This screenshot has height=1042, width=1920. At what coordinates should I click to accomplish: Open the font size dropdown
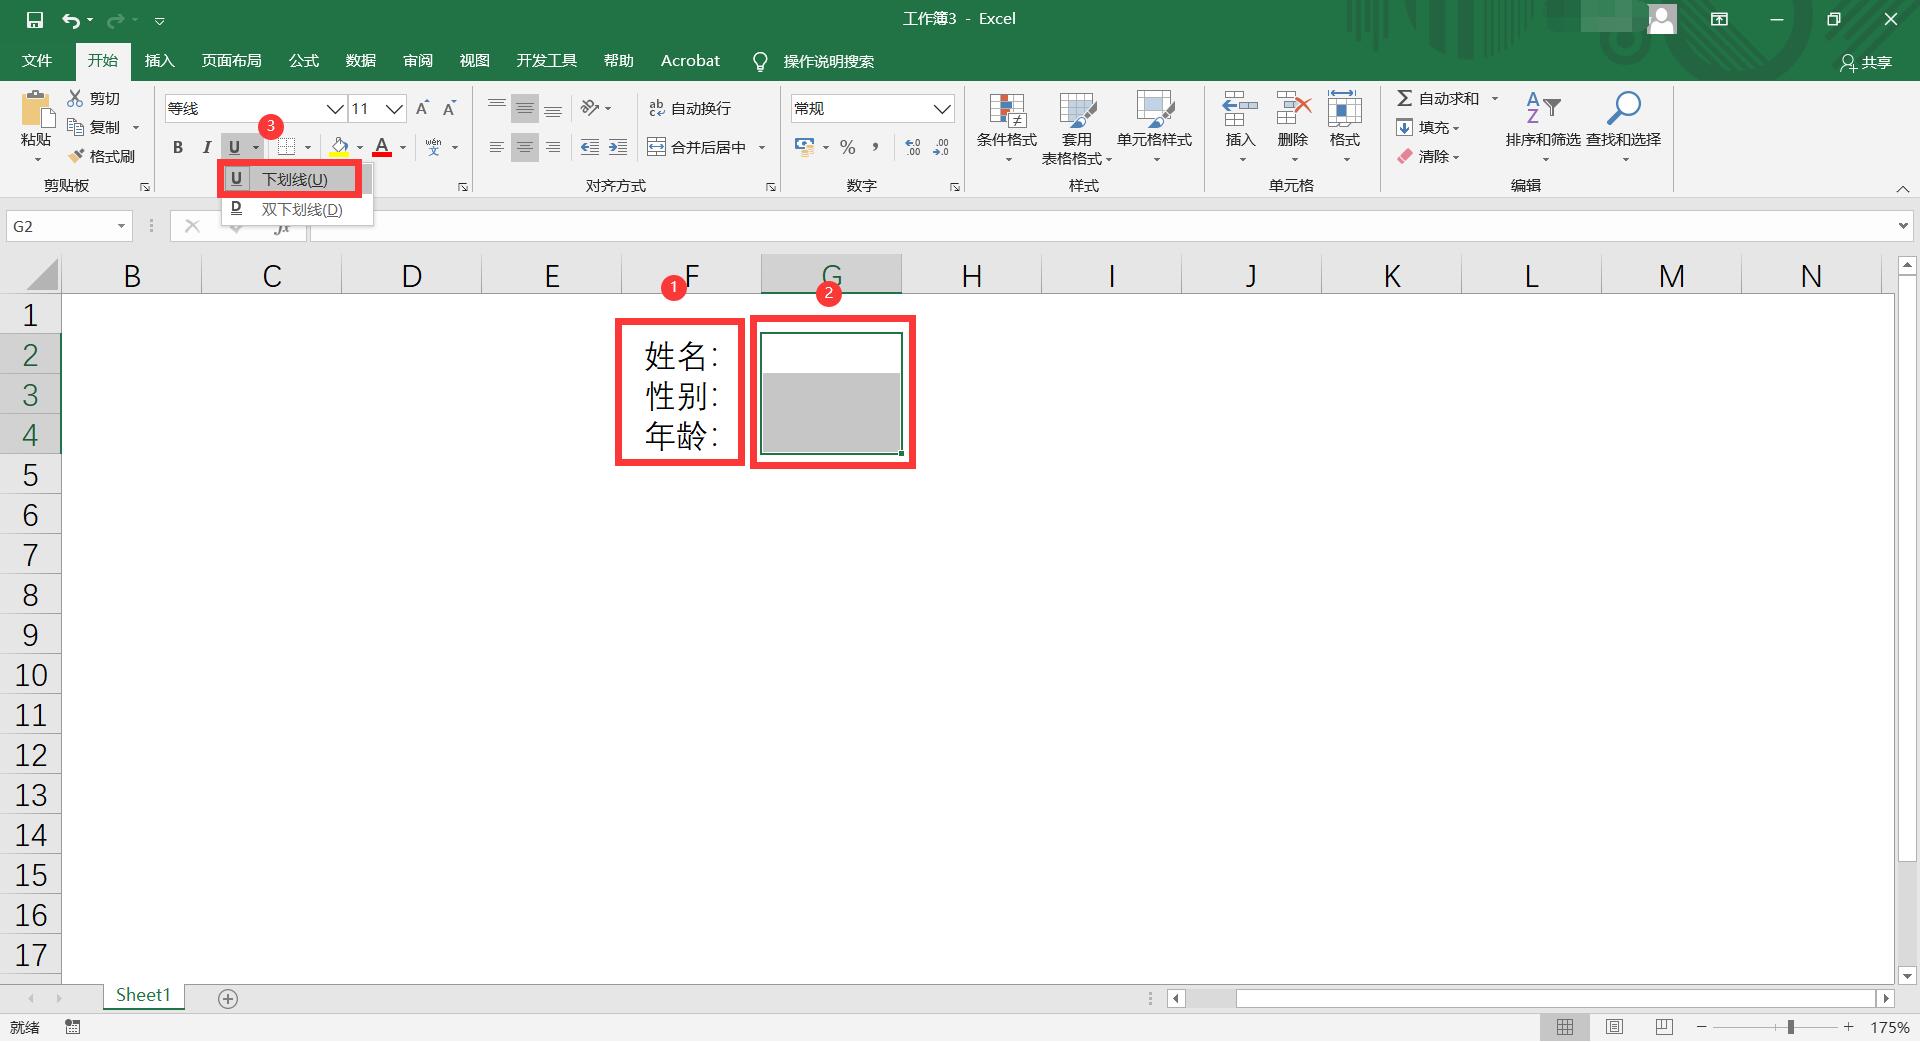click(395, 108)
